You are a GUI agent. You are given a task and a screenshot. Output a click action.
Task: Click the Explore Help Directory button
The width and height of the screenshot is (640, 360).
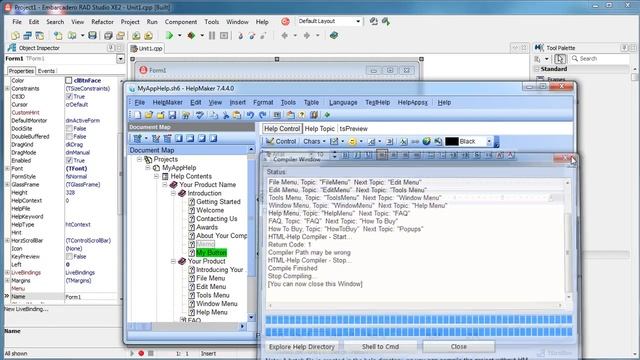[302, 347]
